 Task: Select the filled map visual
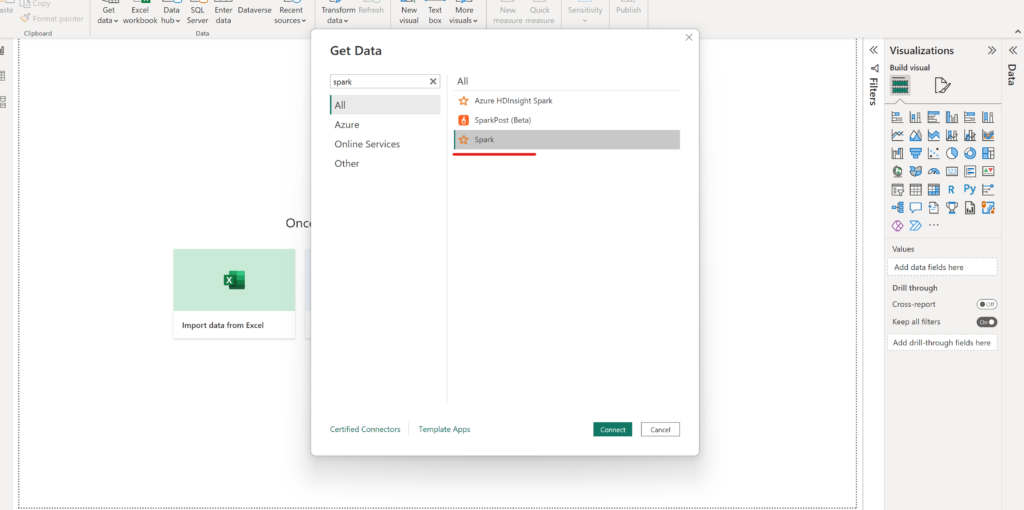tap(916, 172)
